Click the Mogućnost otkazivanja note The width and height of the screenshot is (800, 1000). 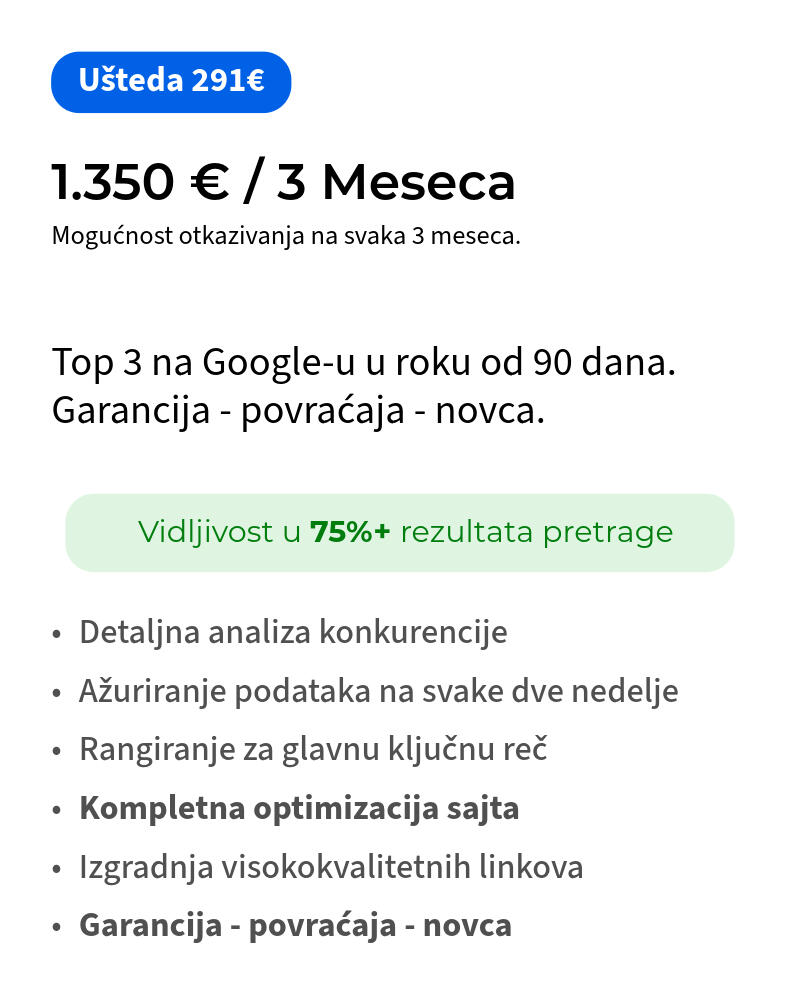(286, 237)
